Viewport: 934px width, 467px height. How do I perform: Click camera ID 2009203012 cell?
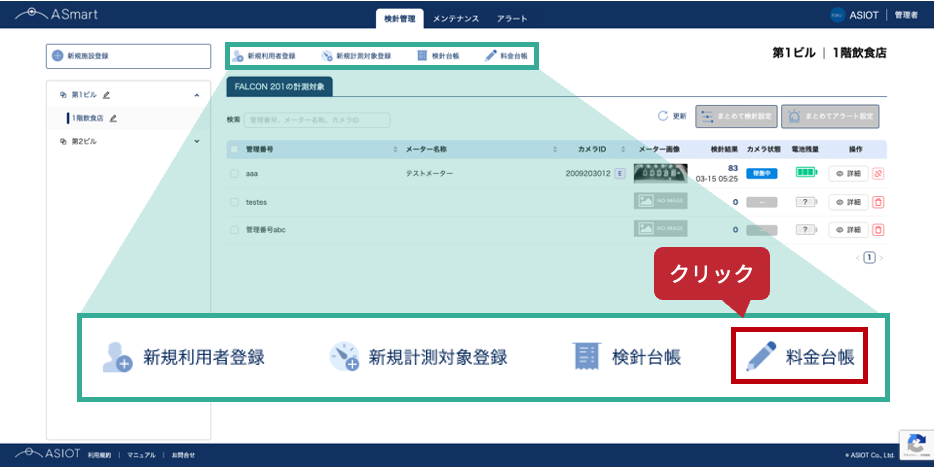[588, 174]
